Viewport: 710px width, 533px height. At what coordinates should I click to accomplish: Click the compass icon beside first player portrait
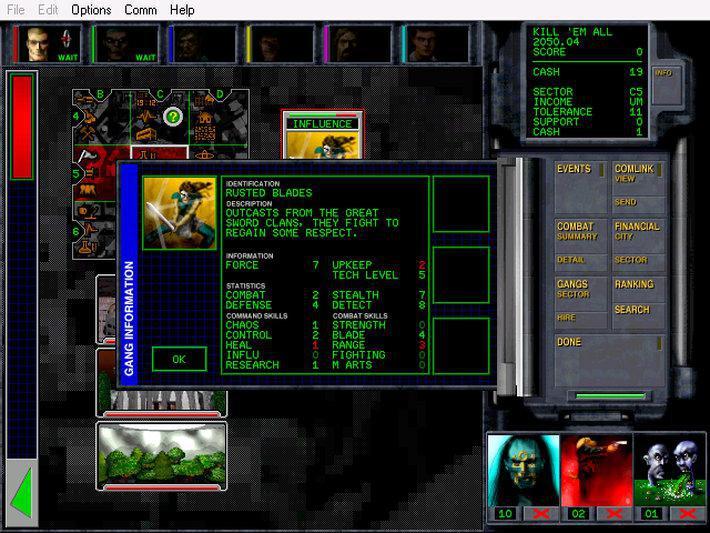67,39
